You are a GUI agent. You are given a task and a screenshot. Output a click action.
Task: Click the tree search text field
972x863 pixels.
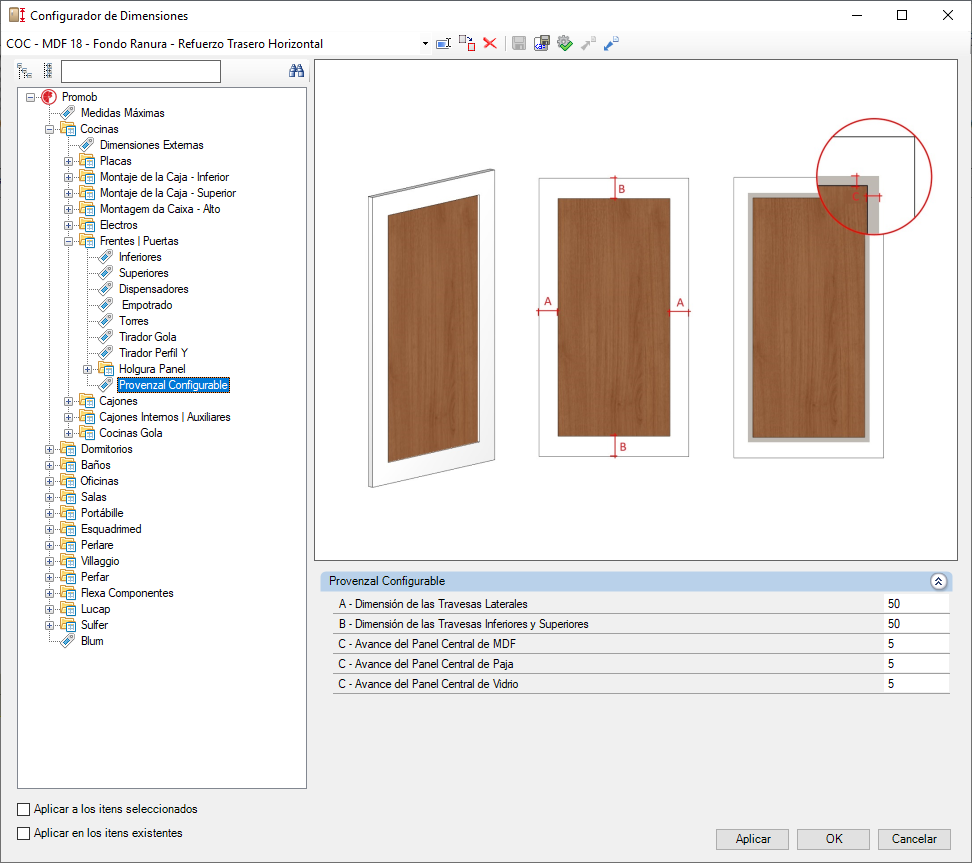(141, 71)
